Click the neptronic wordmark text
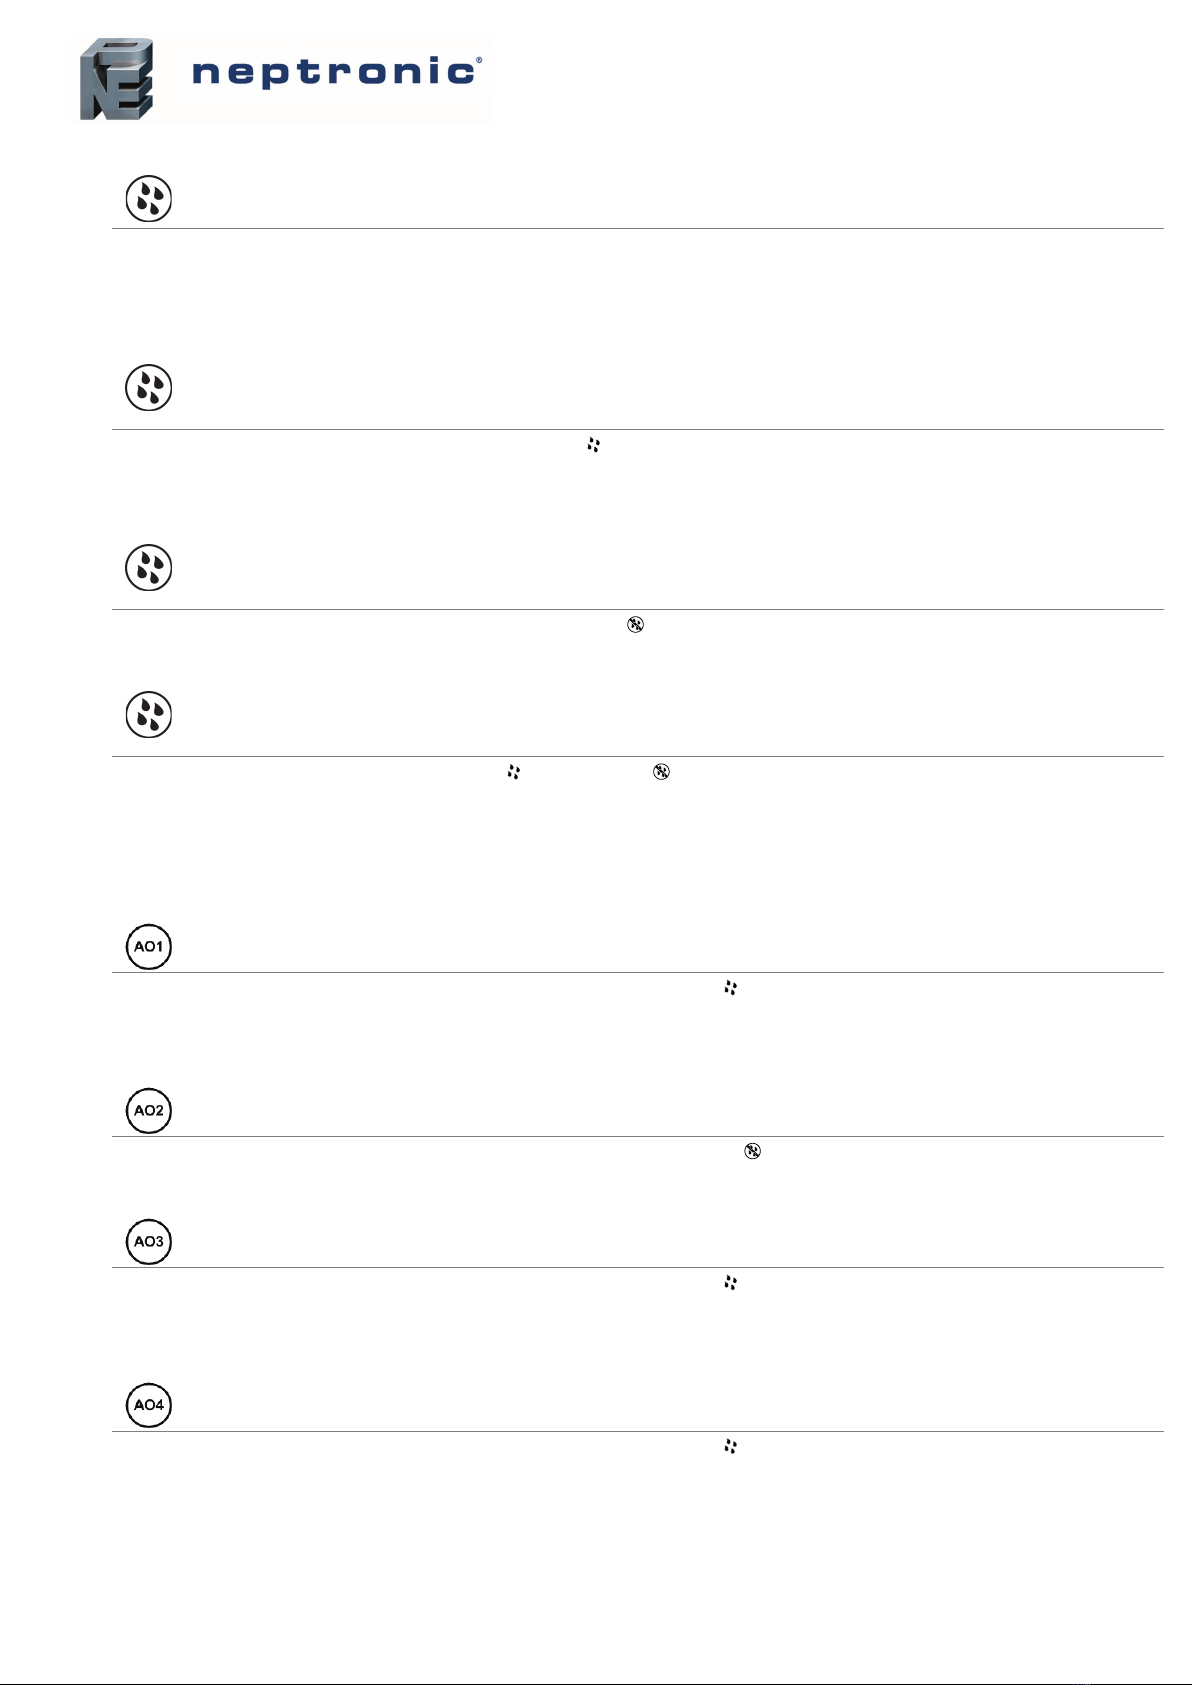Screen dimensions: 1192x1685 click(x=331, y=73)
